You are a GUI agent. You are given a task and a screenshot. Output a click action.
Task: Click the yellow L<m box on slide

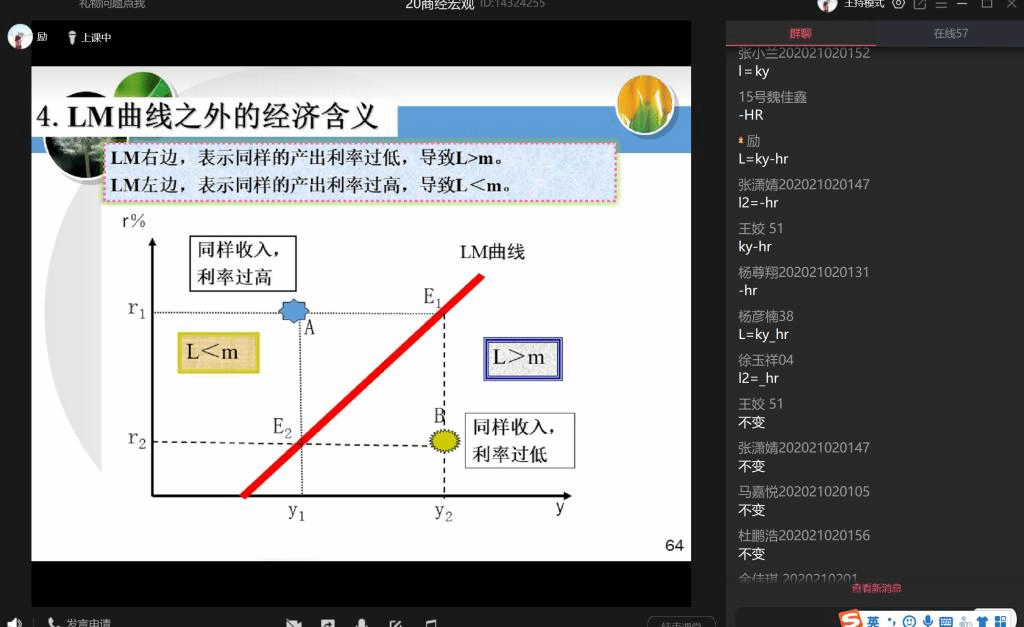[218, 353]
